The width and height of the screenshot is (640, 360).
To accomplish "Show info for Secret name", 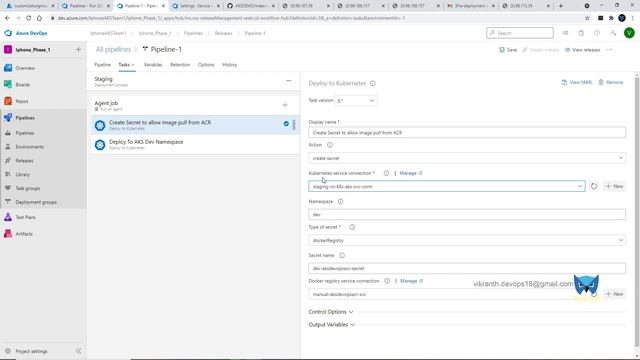I will pos(342,256).
